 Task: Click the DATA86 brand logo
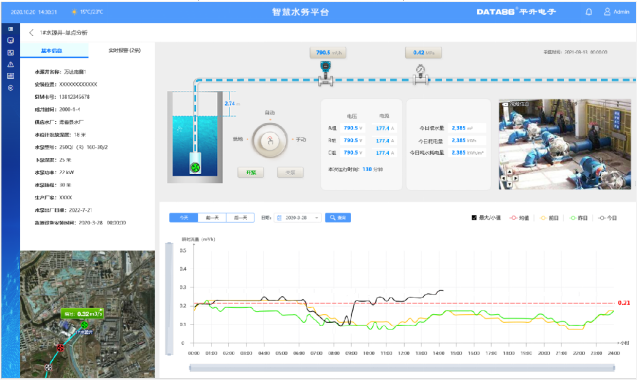tap(516, 12)
